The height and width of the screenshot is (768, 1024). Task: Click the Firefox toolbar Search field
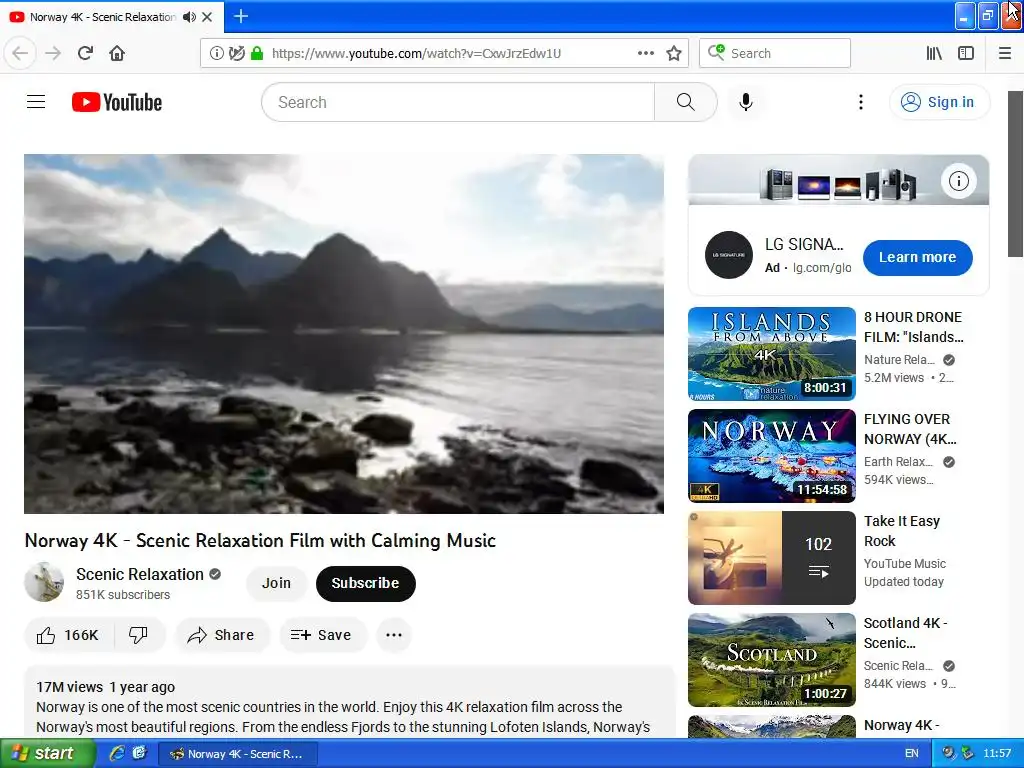775,53
